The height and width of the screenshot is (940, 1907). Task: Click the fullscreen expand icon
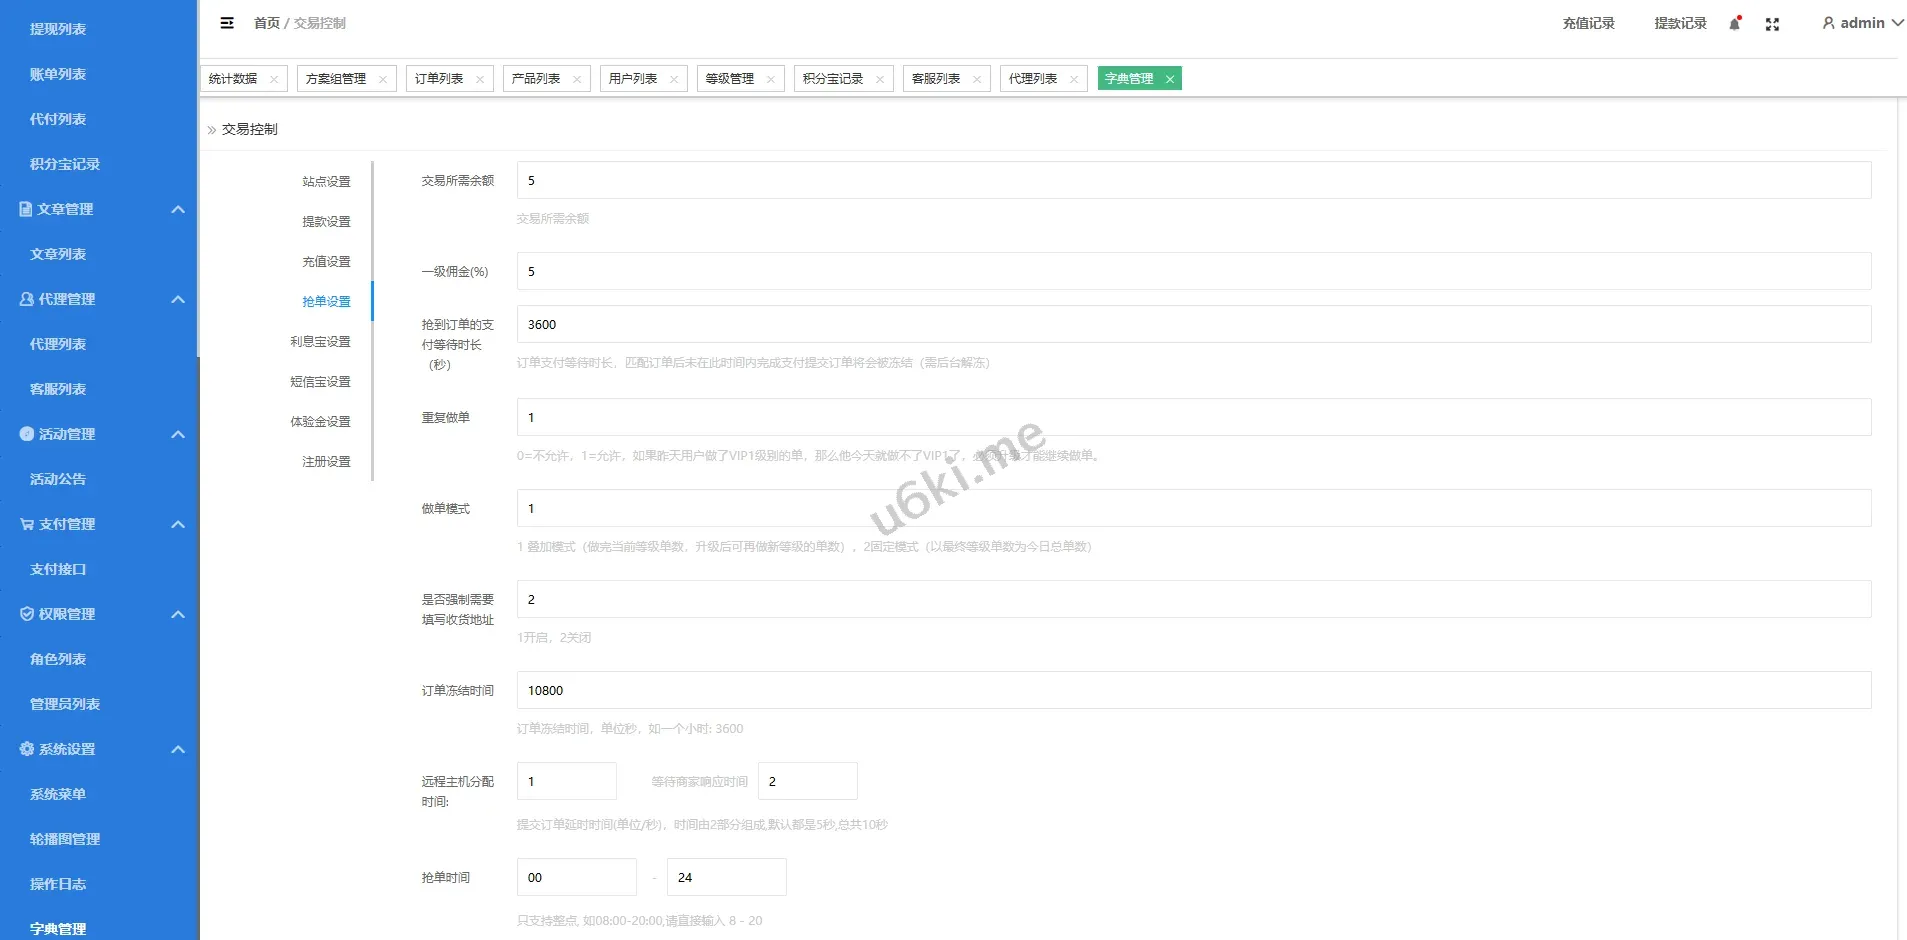coord(1772,23)
